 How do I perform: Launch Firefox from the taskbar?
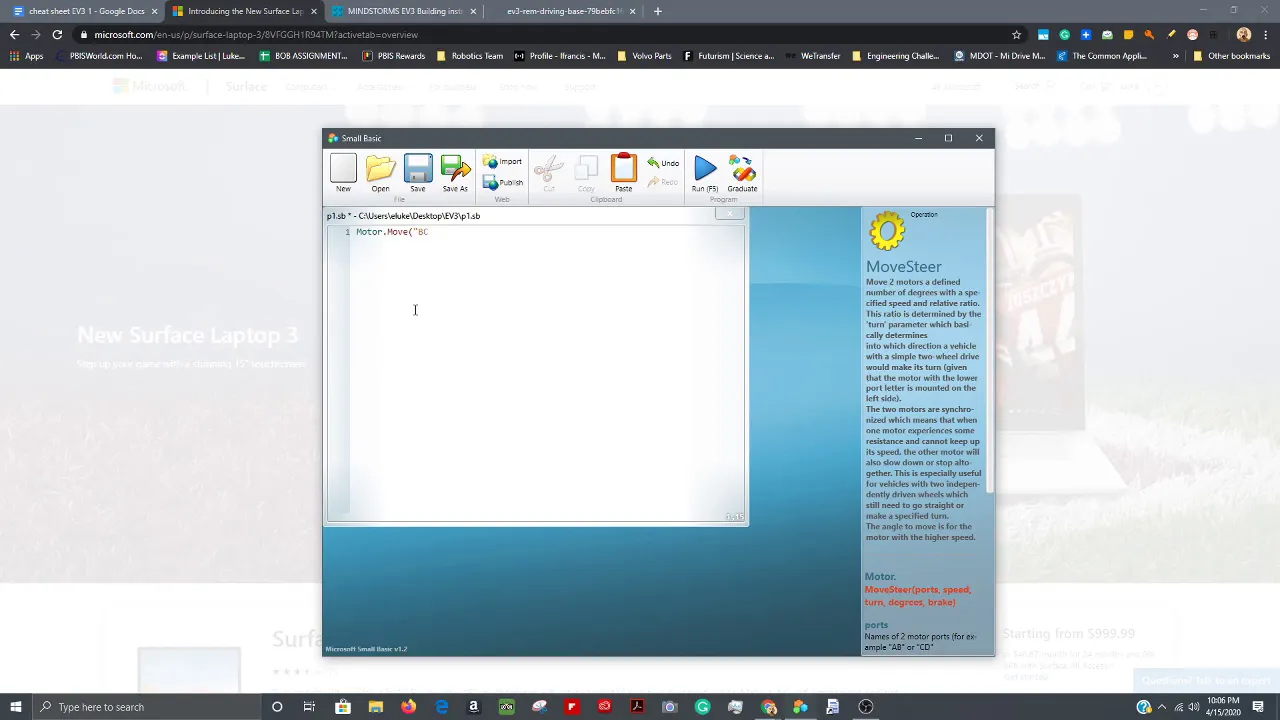click(408, 707)
